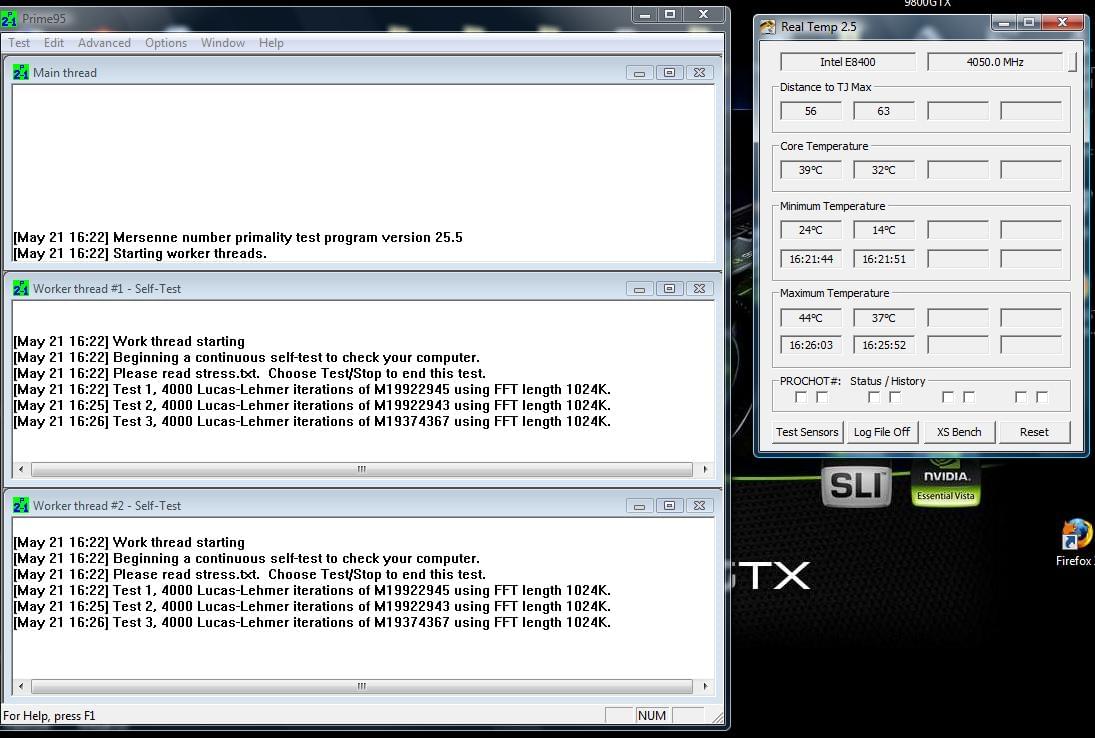This screenshot has width=1095, height=738.
Task: Click the 14°C minimum temperature field
Action: [x=883, y=230]
